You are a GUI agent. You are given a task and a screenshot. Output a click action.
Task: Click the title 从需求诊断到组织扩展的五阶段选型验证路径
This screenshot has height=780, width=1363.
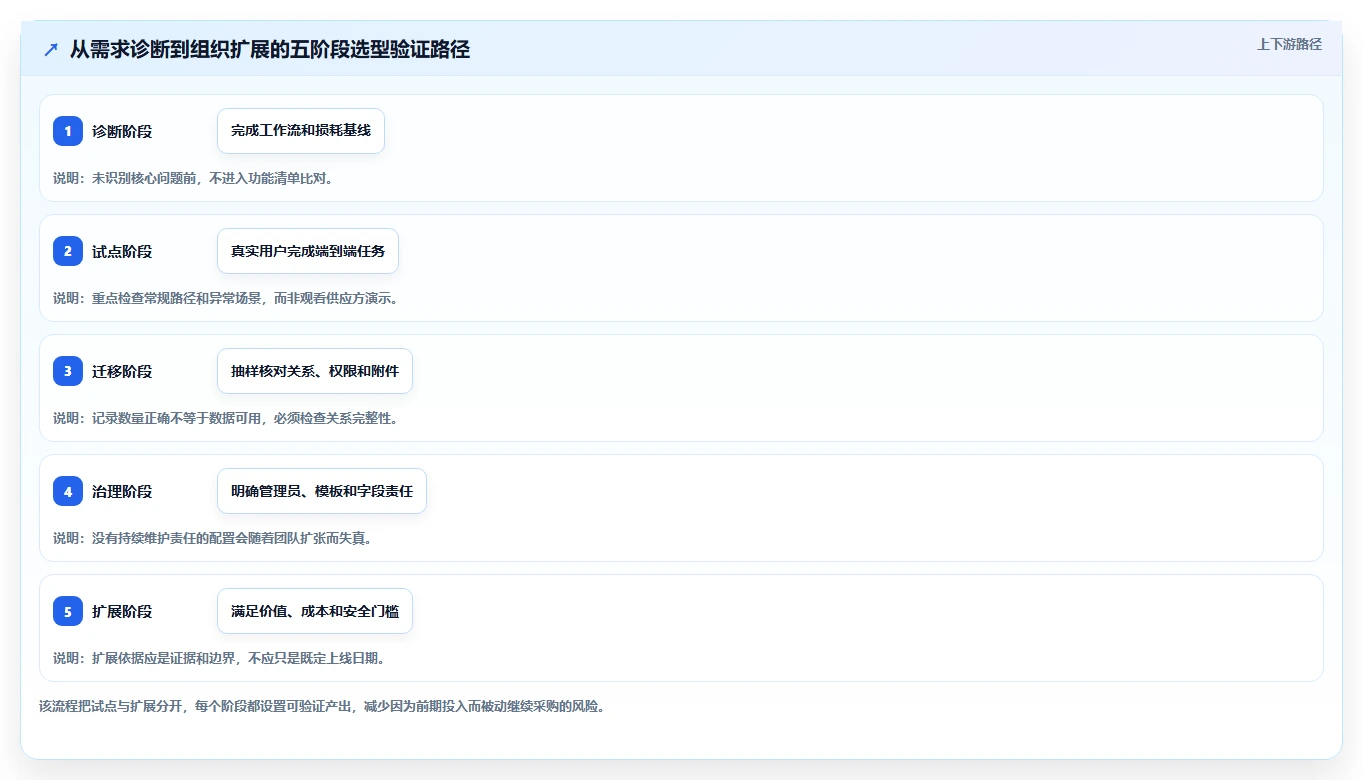coord(270,49)
